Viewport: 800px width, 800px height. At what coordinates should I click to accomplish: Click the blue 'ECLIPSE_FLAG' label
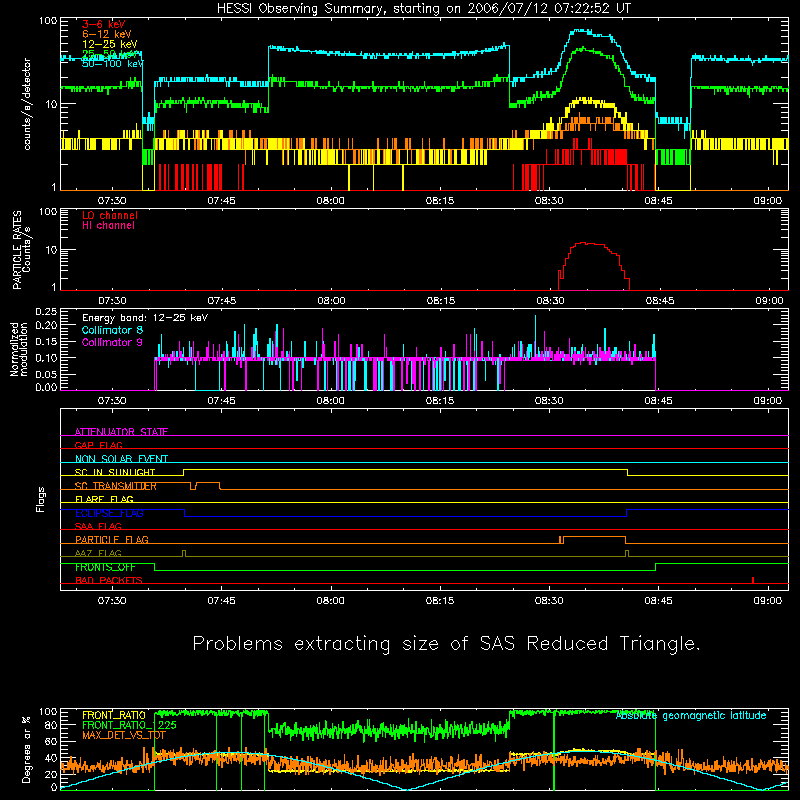[109, 513]
